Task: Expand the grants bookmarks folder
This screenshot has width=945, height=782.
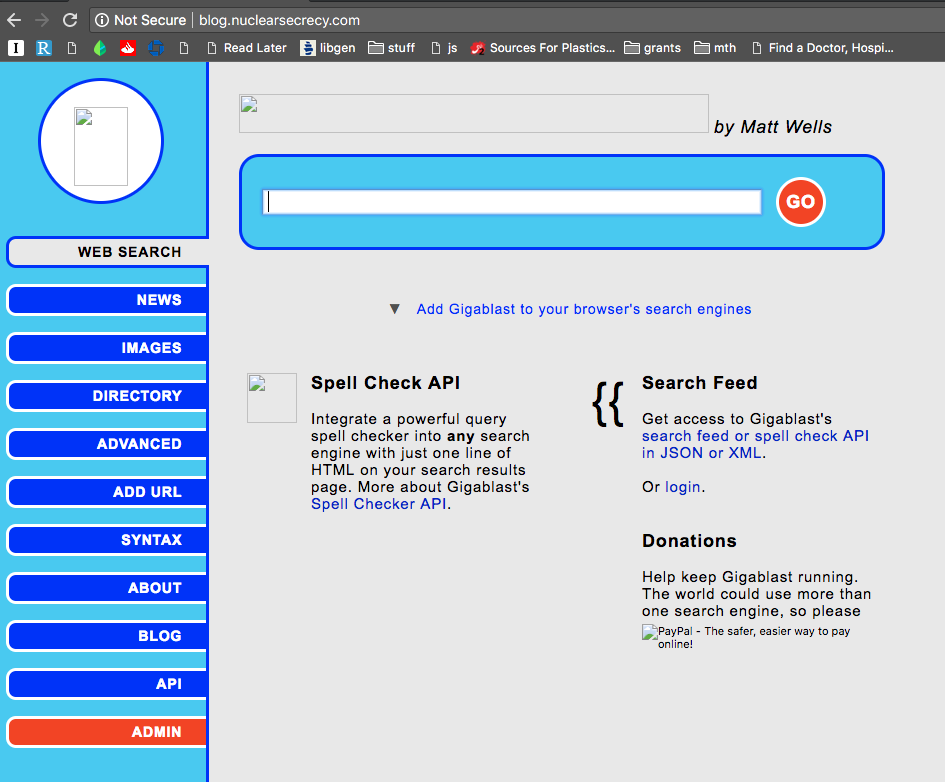Action: [653, 48]
